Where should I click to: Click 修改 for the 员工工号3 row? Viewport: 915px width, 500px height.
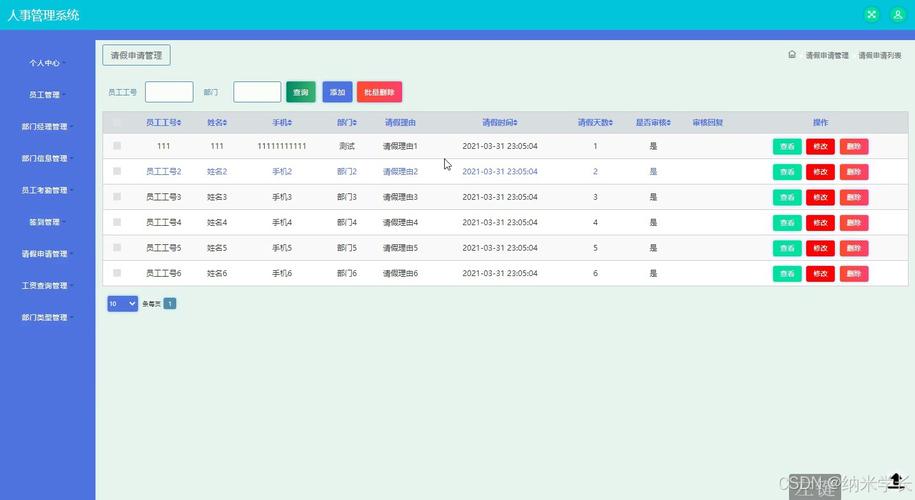[x=820, y=197]
